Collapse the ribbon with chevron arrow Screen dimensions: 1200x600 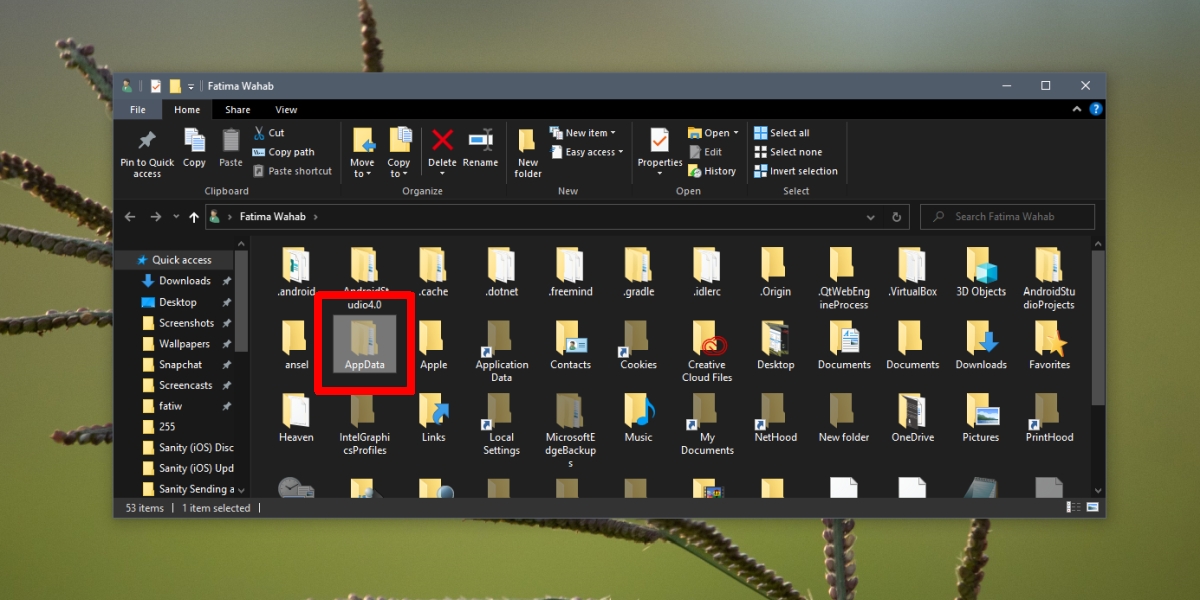1077,109
